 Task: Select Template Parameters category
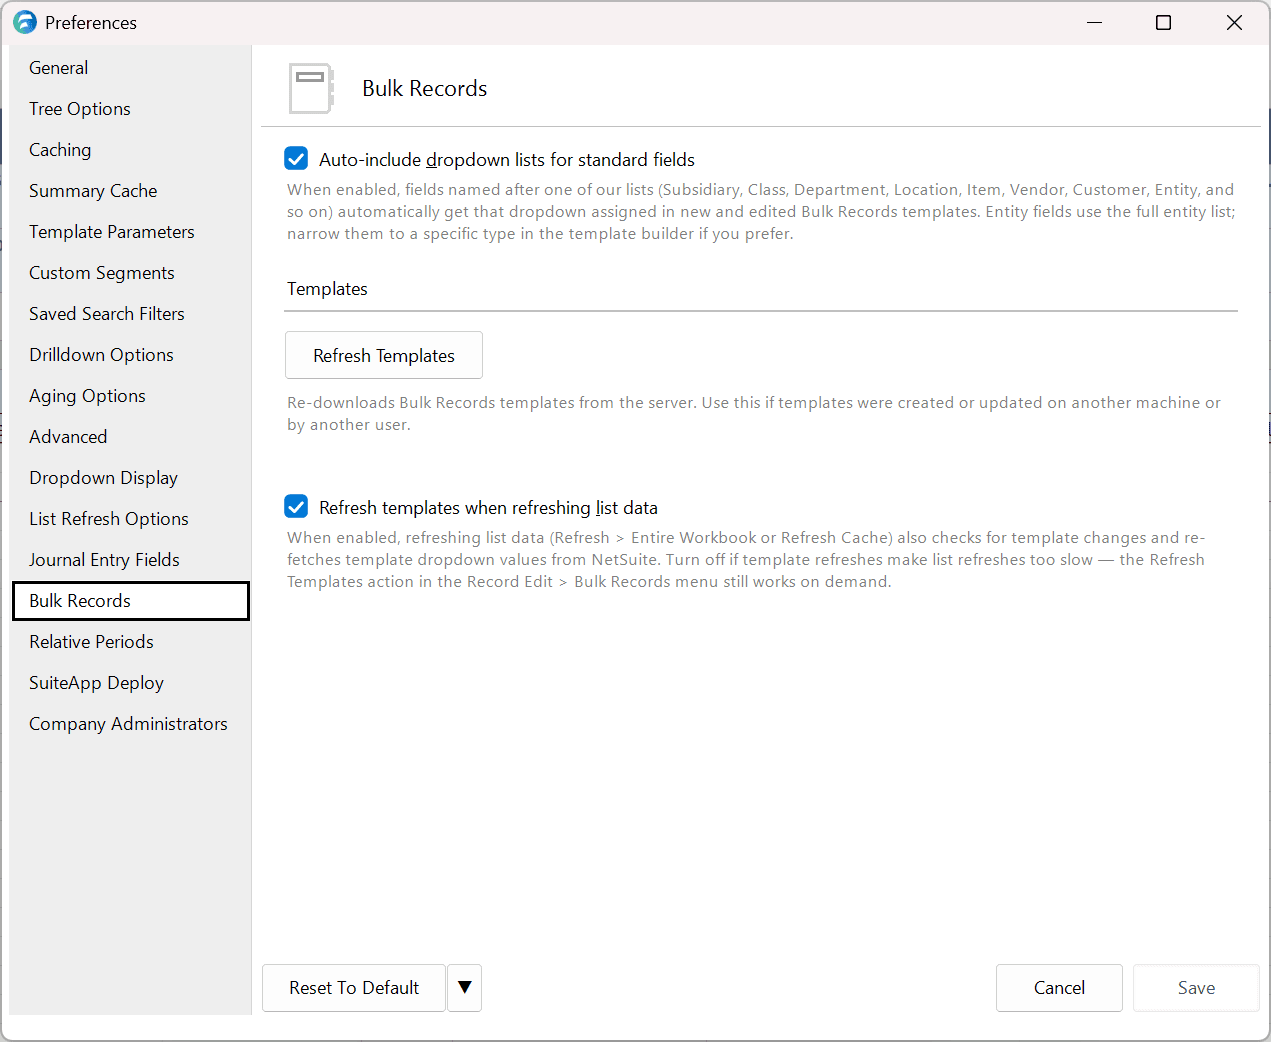(x=130, y=232)
